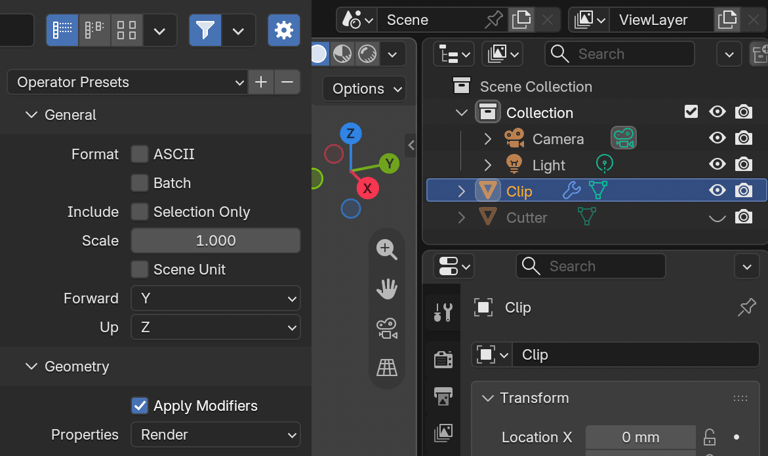Open view layer browse icon dropdown
The width and height of the screenshot is (768, 456).
[x=589, y=20]
